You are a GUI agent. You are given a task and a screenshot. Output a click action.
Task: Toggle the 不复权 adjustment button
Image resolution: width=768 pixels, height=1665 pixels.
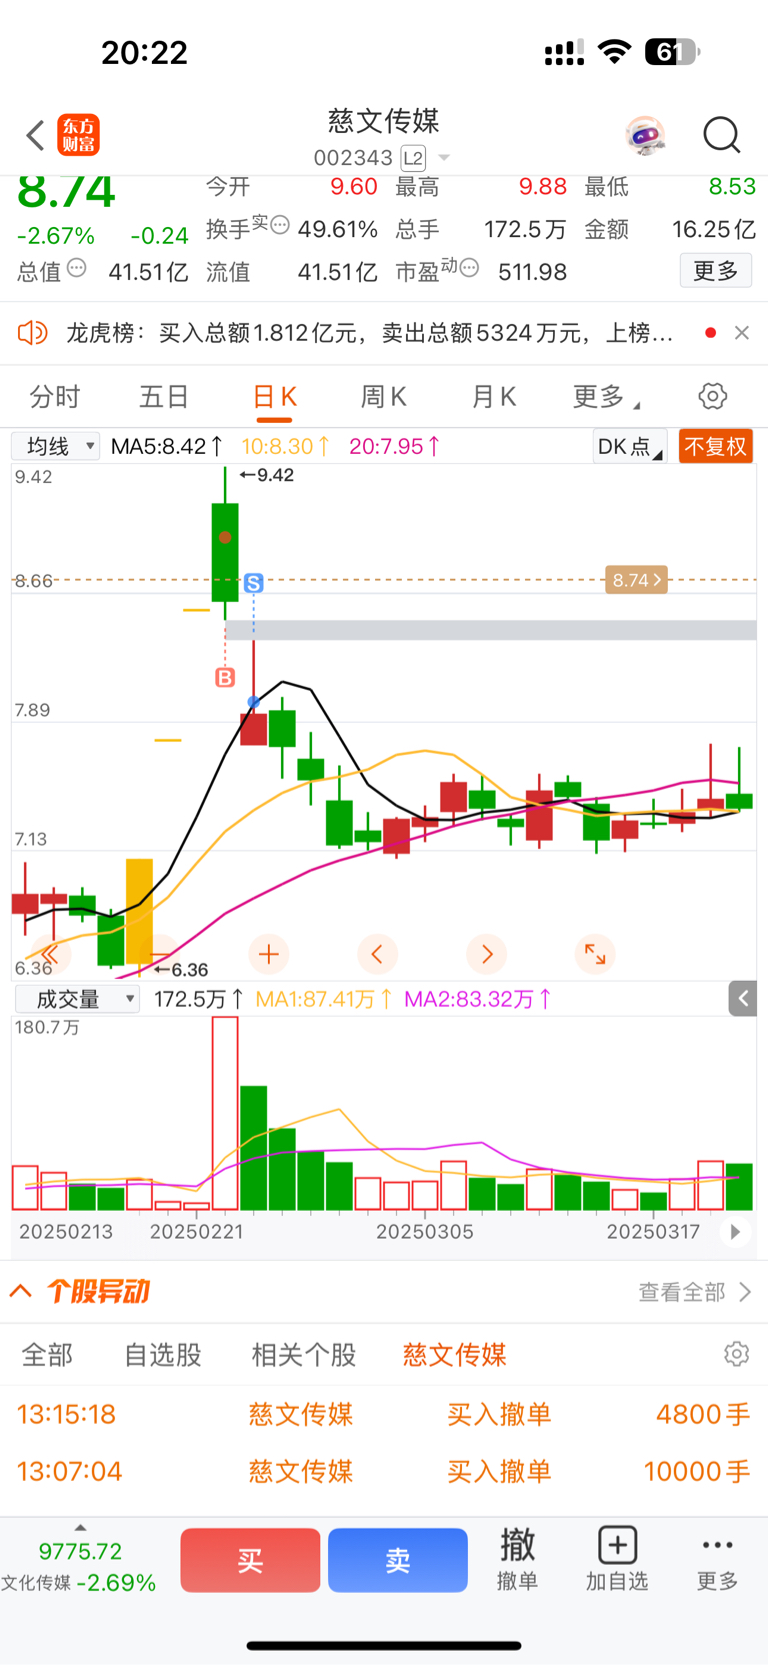pyautogui.click(x=716, y=446)
